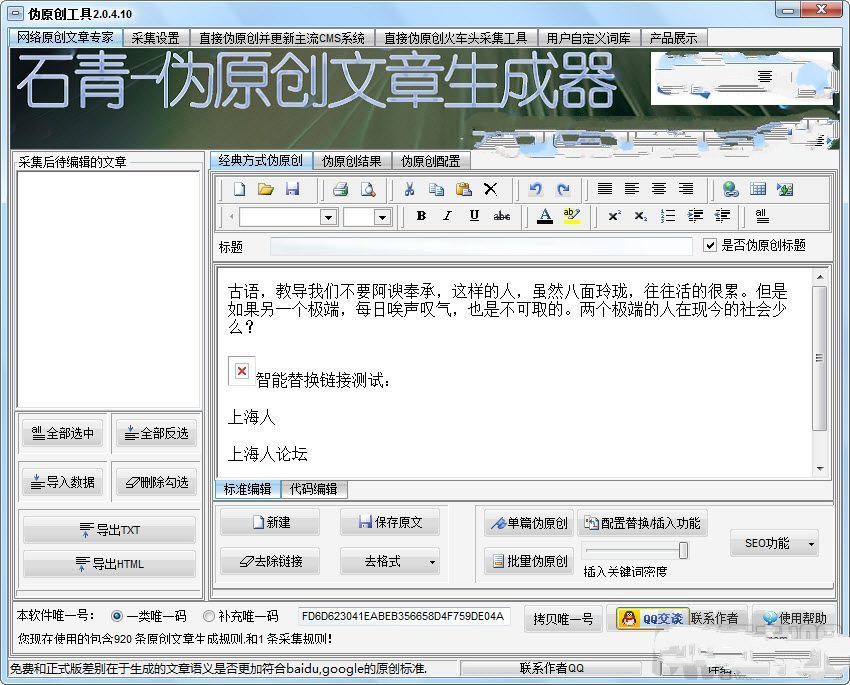Viewport: 850px width, 685px height.
Task: Click the Save floppy disk icon
Action: 293,189
